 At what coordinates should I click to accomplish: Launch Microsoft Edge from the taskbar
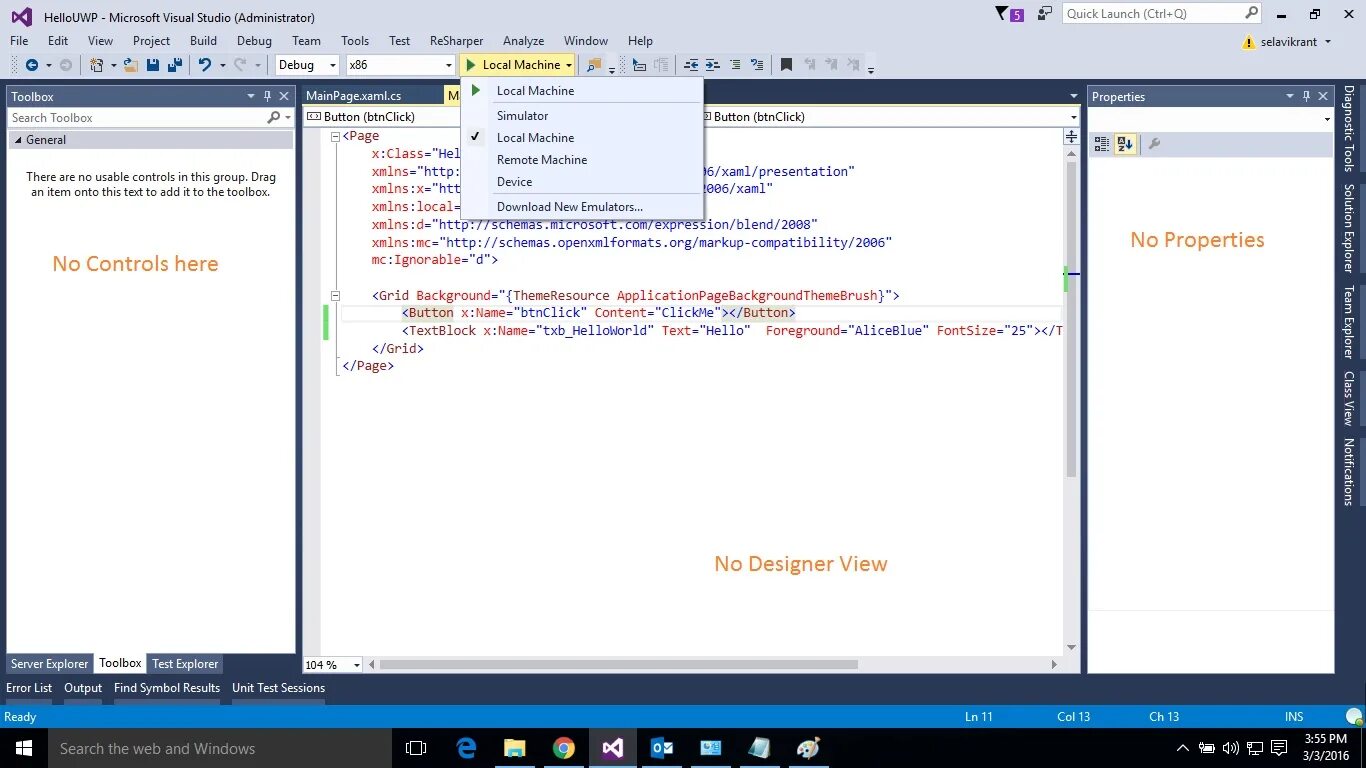(x=466, y=748)
